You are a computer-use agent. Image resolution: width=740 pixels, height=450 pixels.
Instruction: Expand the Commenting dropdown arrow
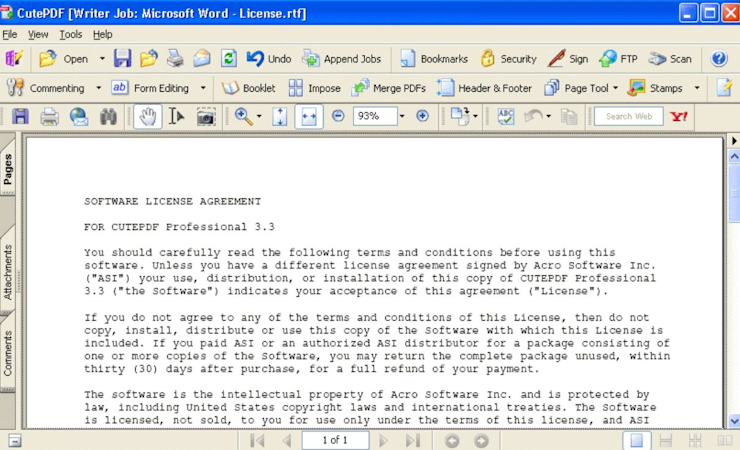[98, 88]
